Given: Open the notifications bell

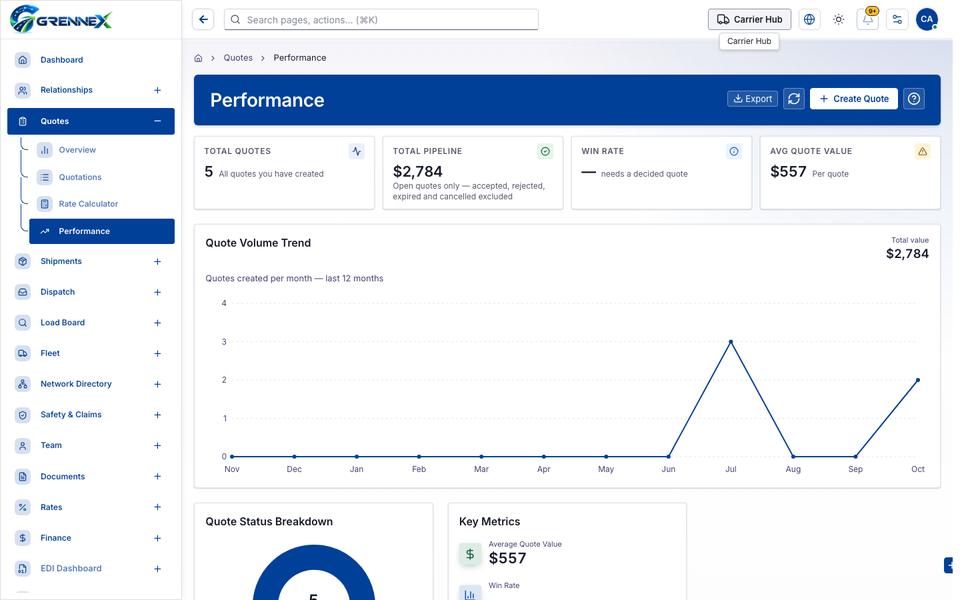Looking at the screenshot, I should point(868,20).
